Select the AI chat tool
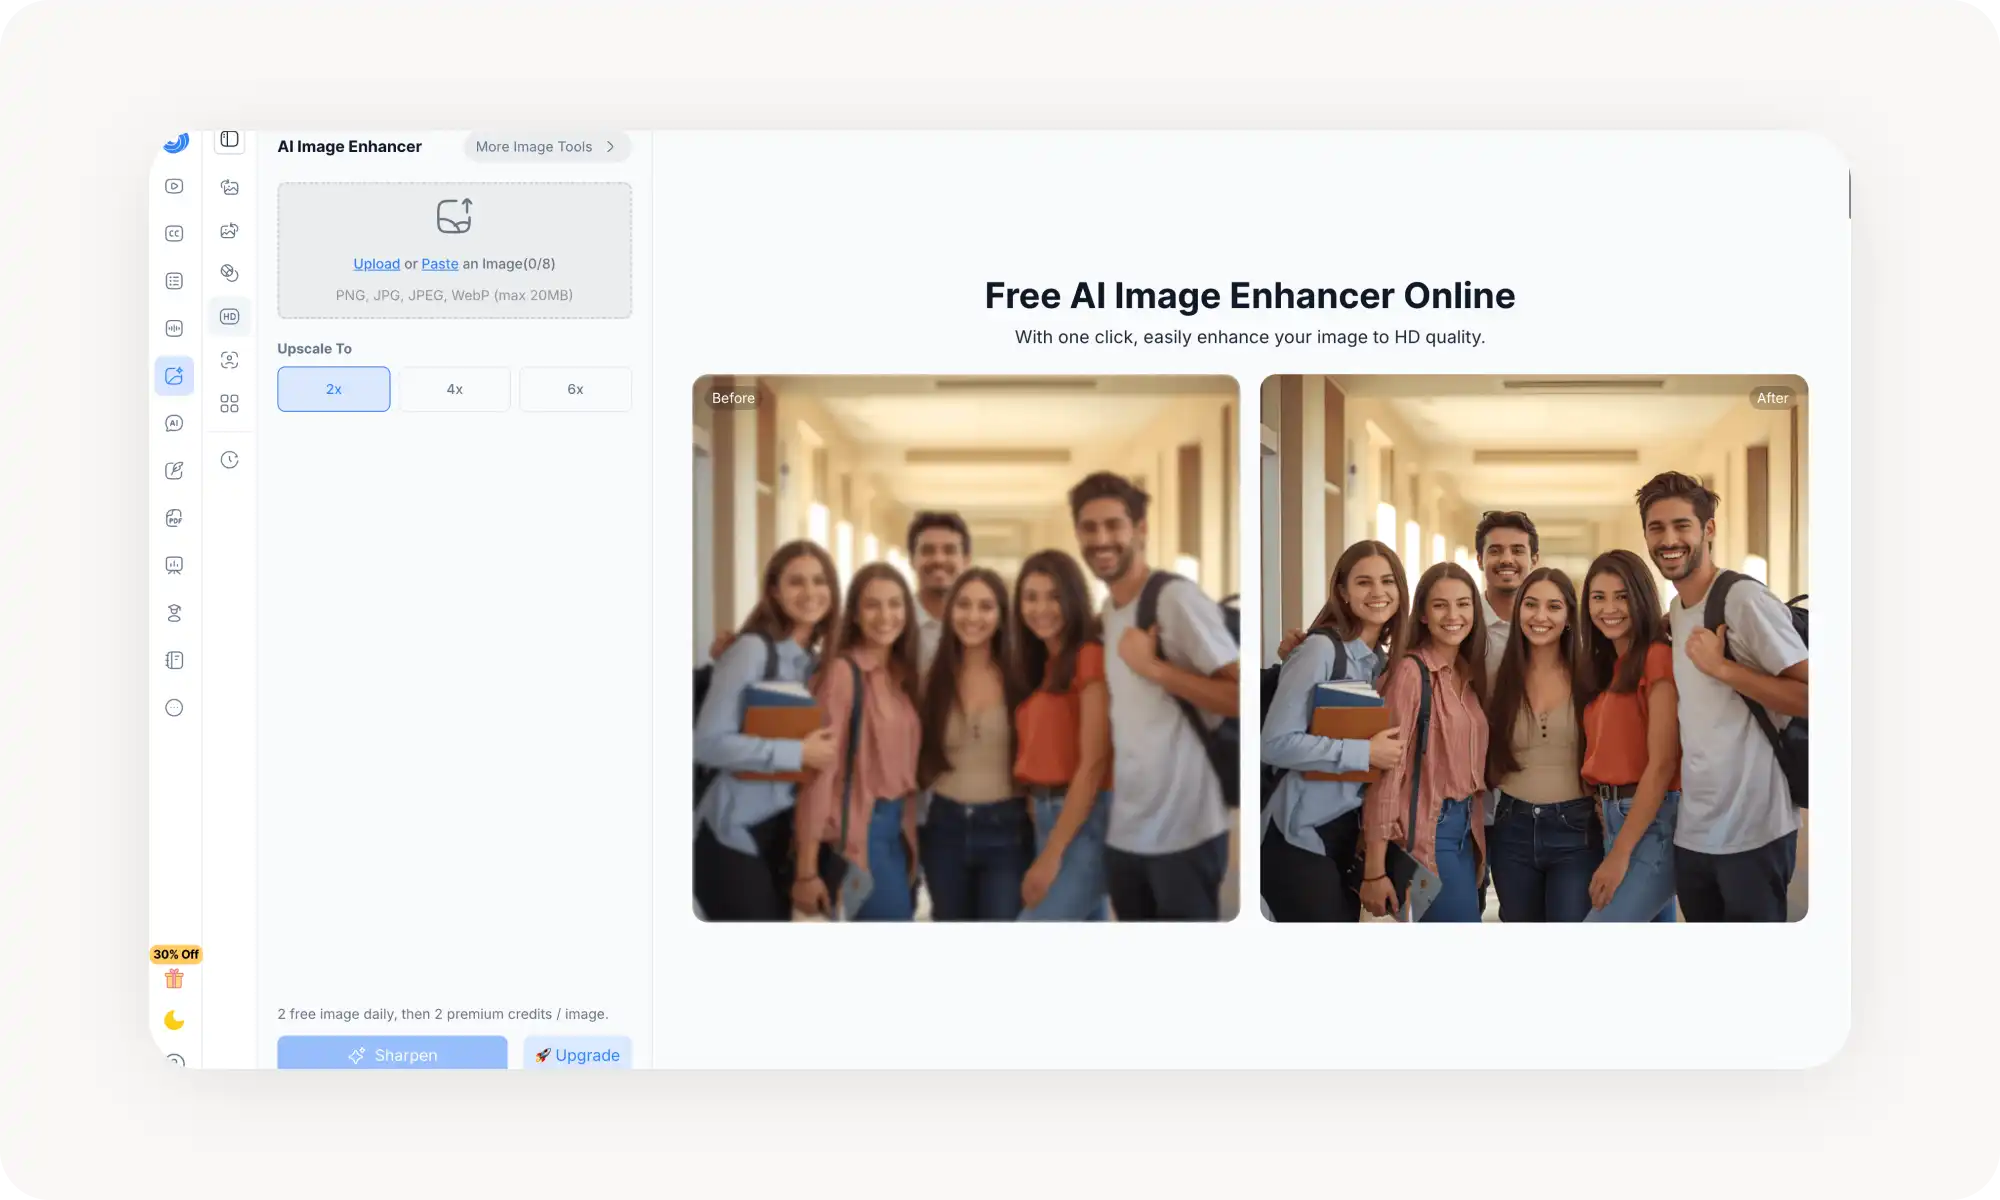The image size is (2000, 1200). 174,423
